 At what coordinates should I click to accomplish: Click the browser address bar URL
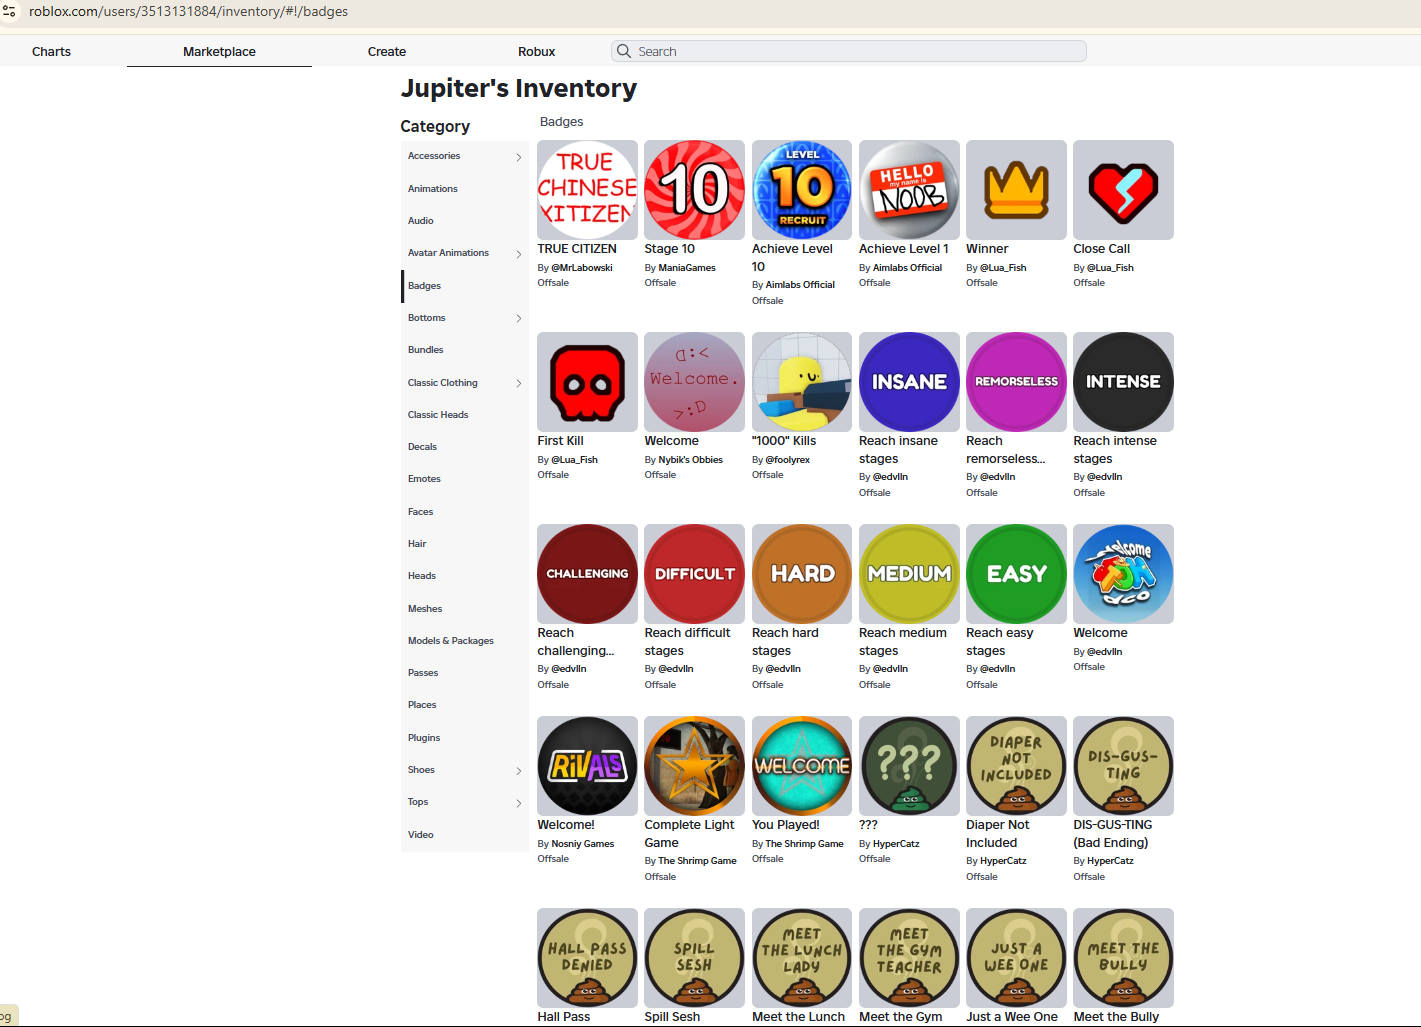(x=189, y=11)
